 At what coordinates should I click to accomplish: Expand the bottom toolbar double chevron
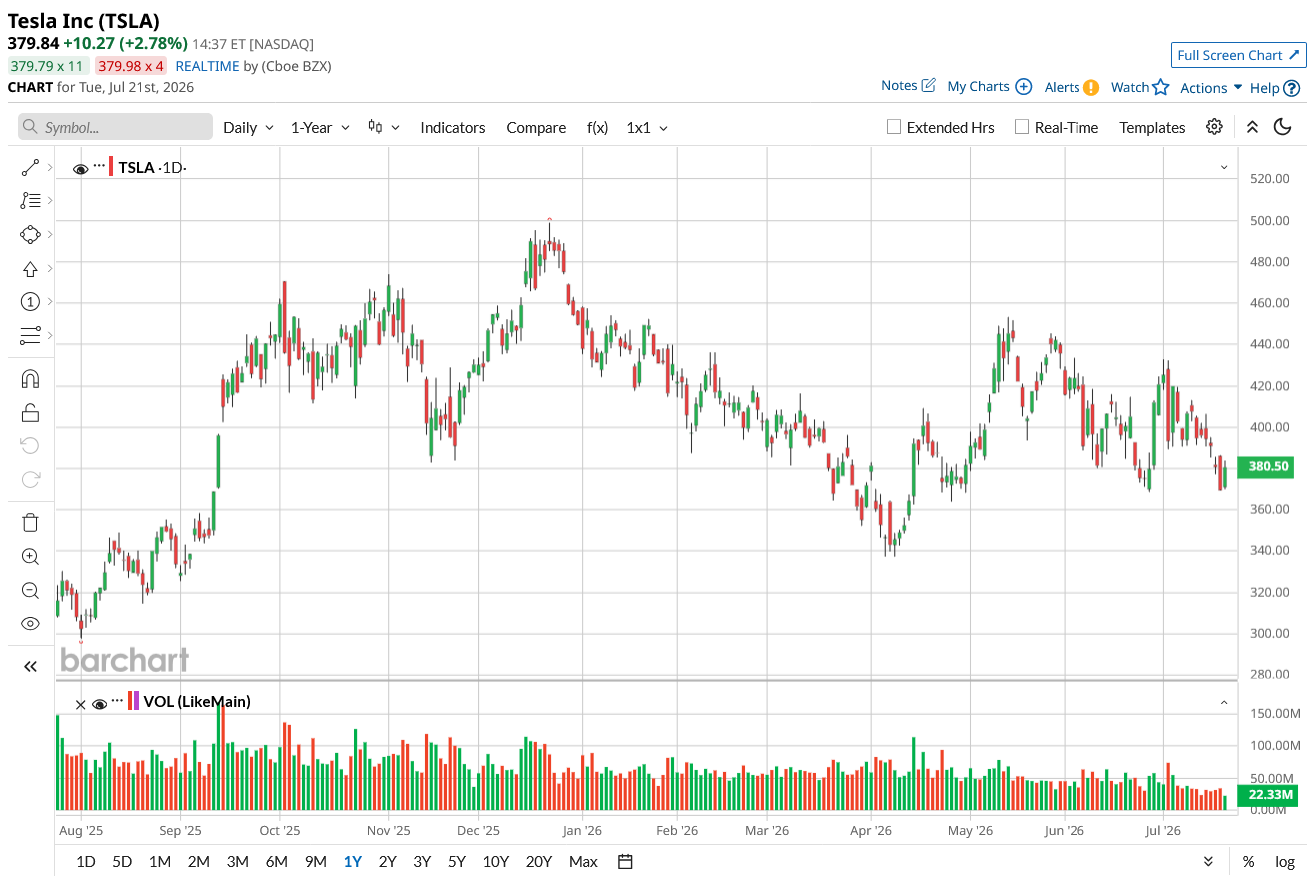point(1208,861)
